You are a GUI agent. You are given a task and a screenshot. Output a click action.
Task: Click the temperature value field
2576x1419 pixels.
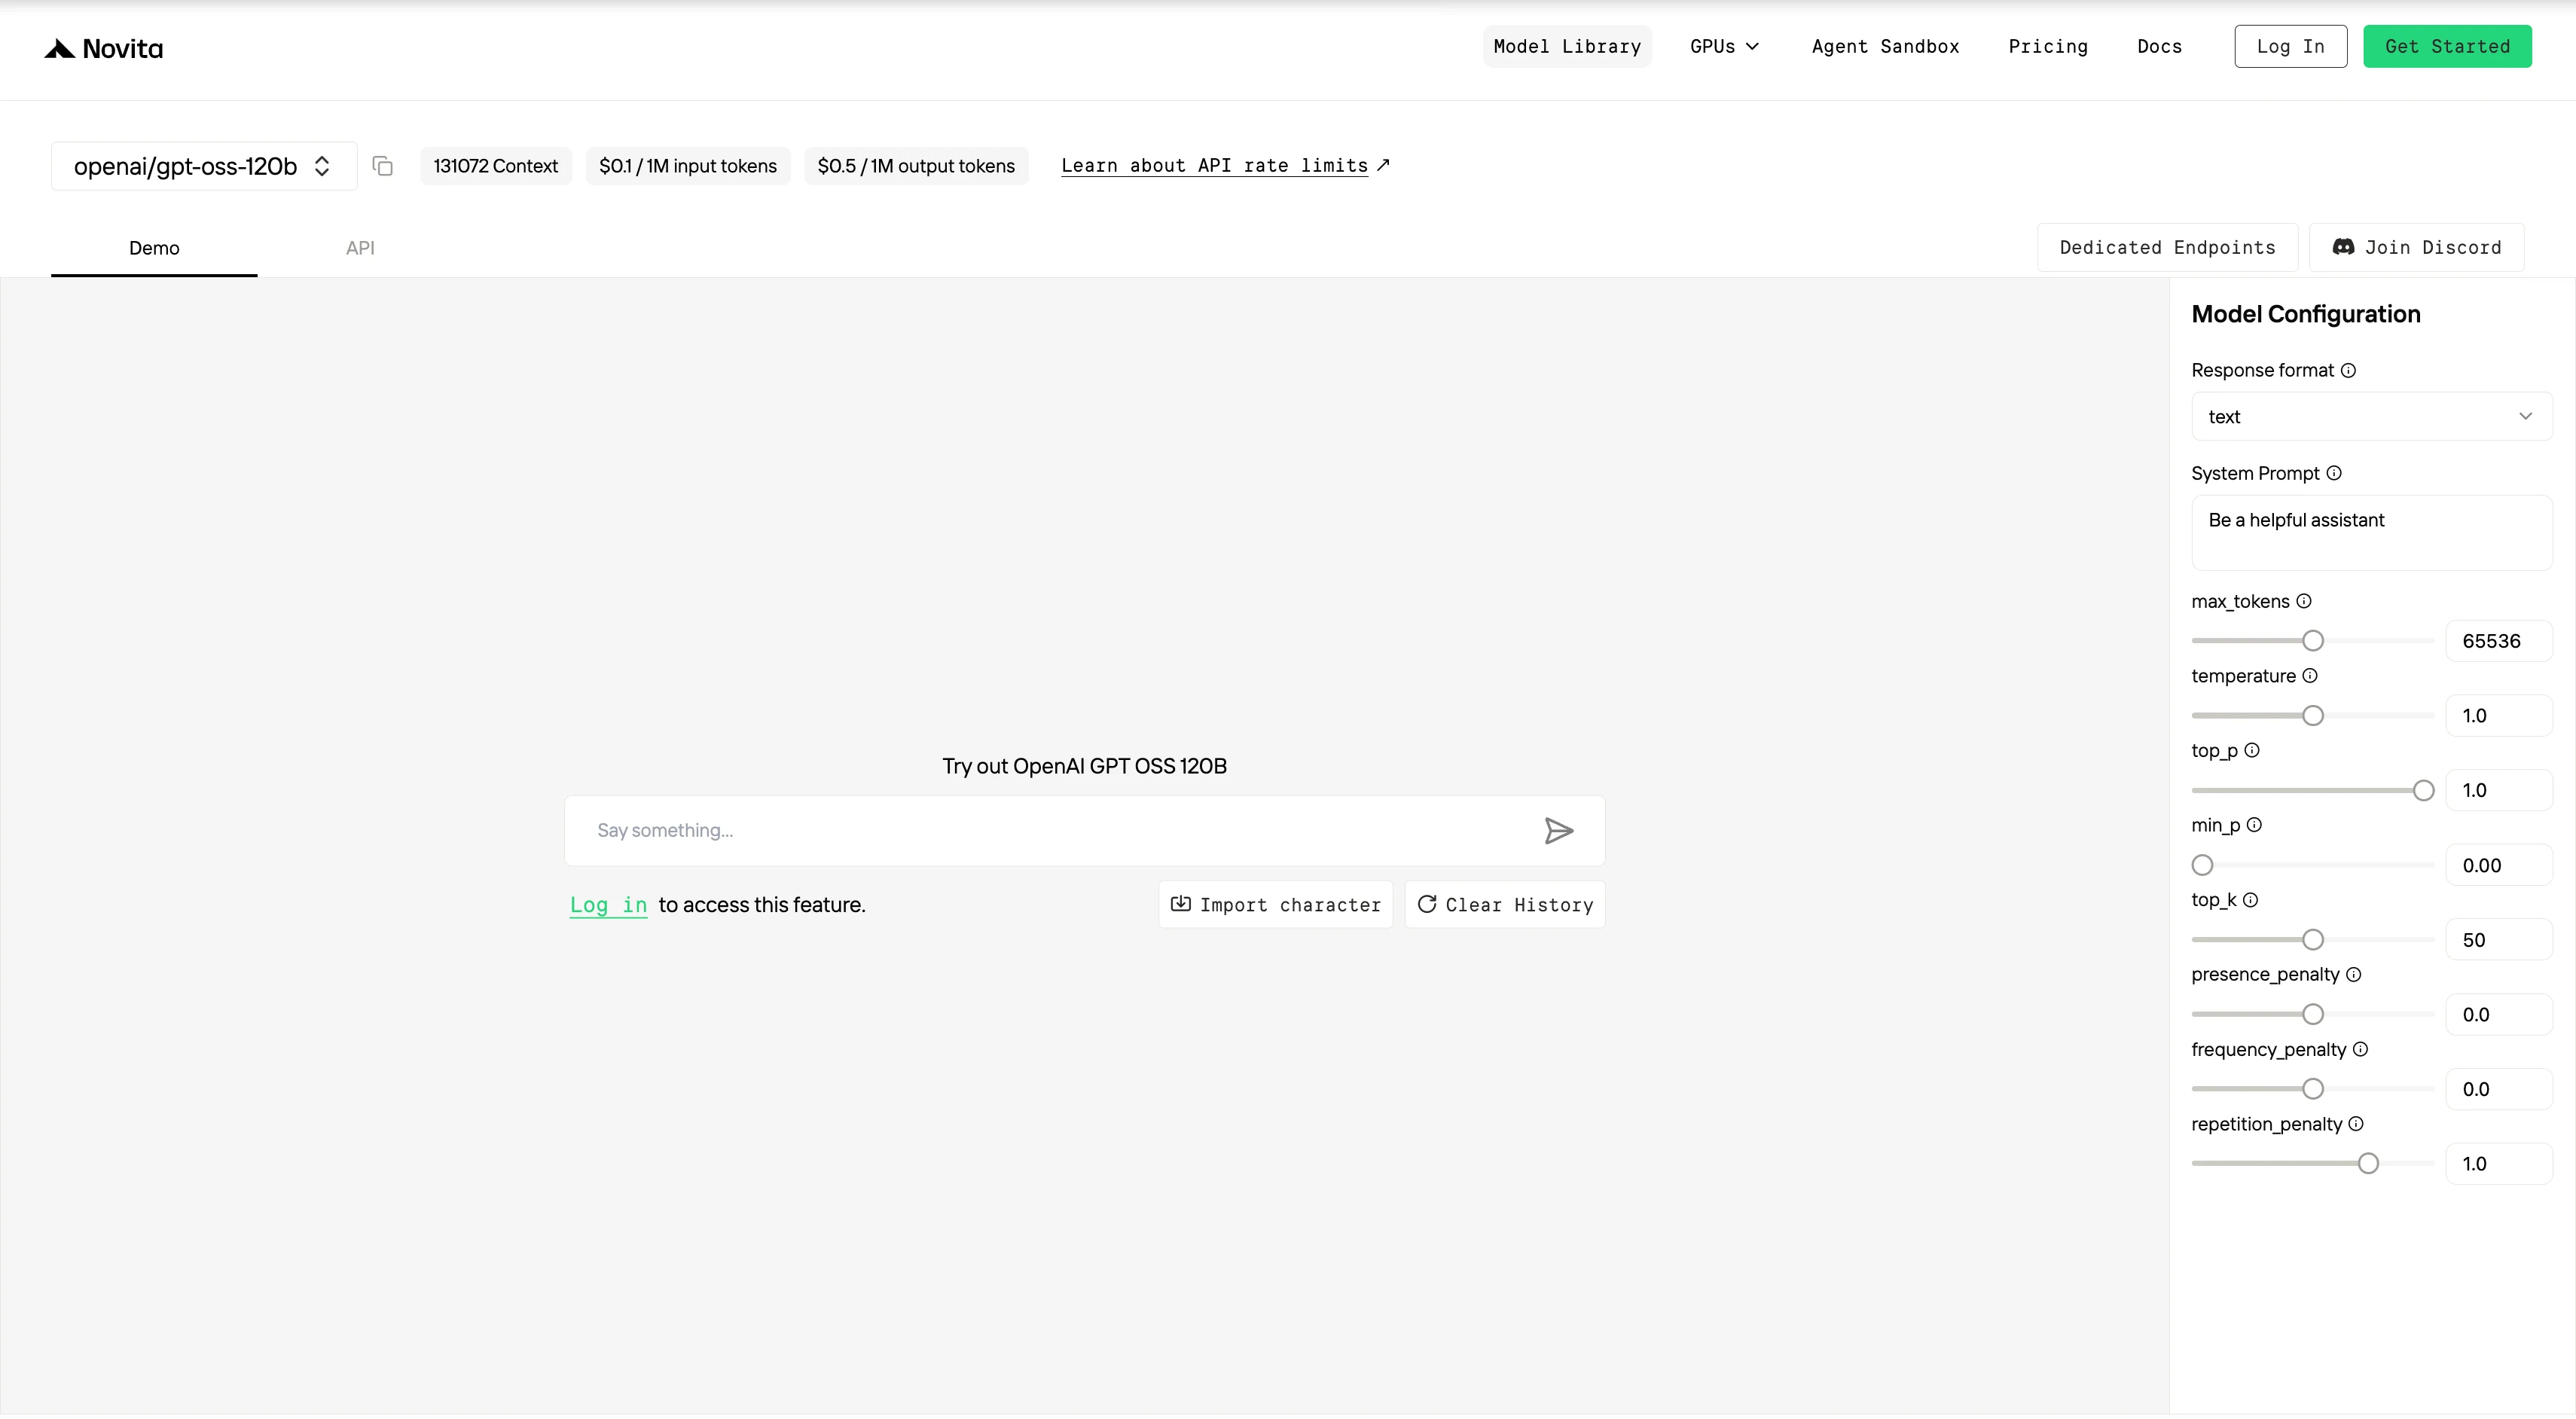coord(2498,716)
